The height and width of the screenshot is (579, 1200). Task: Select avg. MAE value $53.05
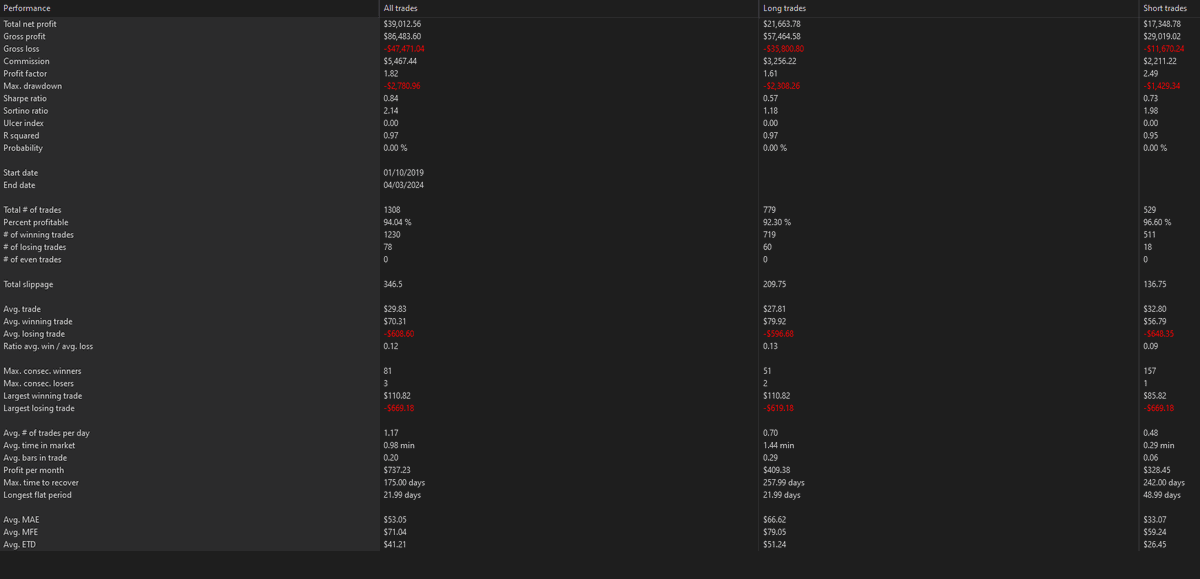(x=395, y=519)
